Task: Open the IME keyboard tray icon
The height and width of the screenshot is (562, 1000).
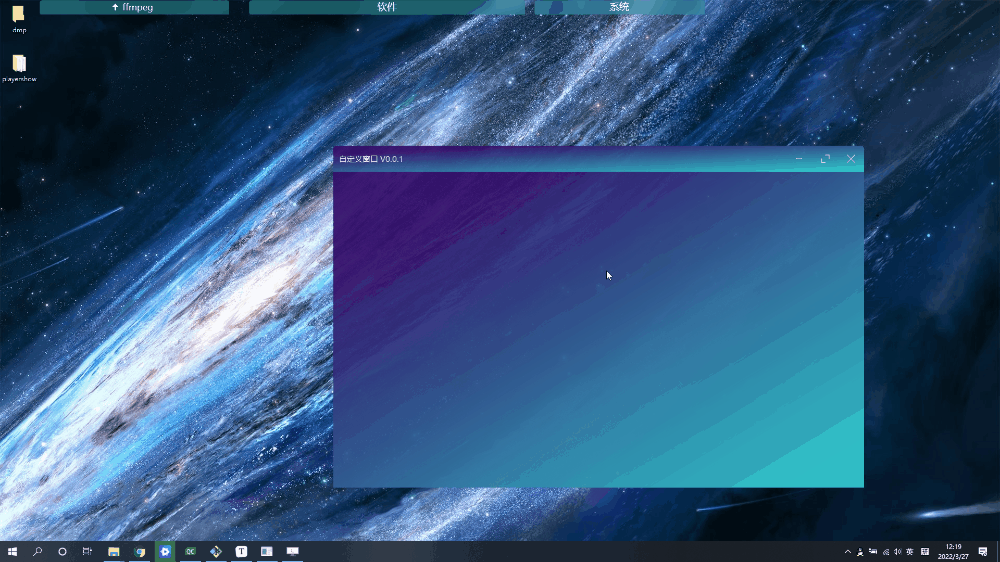Action: point(925,552)
